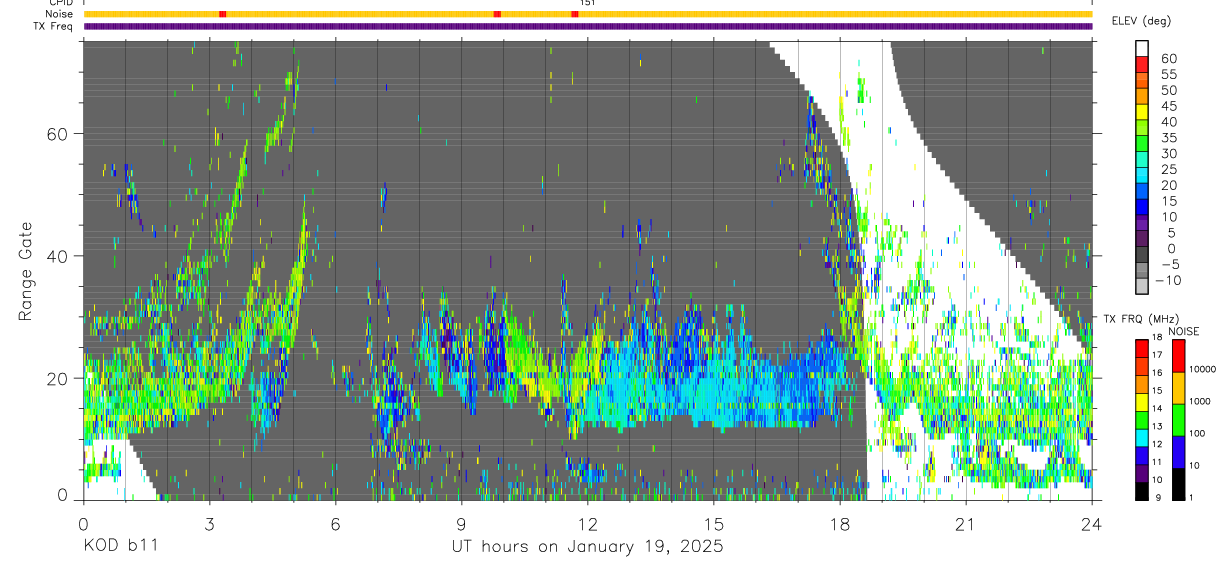The width and height of the screenshot is (1228, 567).
Task: Click the '60' tick on the Range Gate axis
Action: 58,134
